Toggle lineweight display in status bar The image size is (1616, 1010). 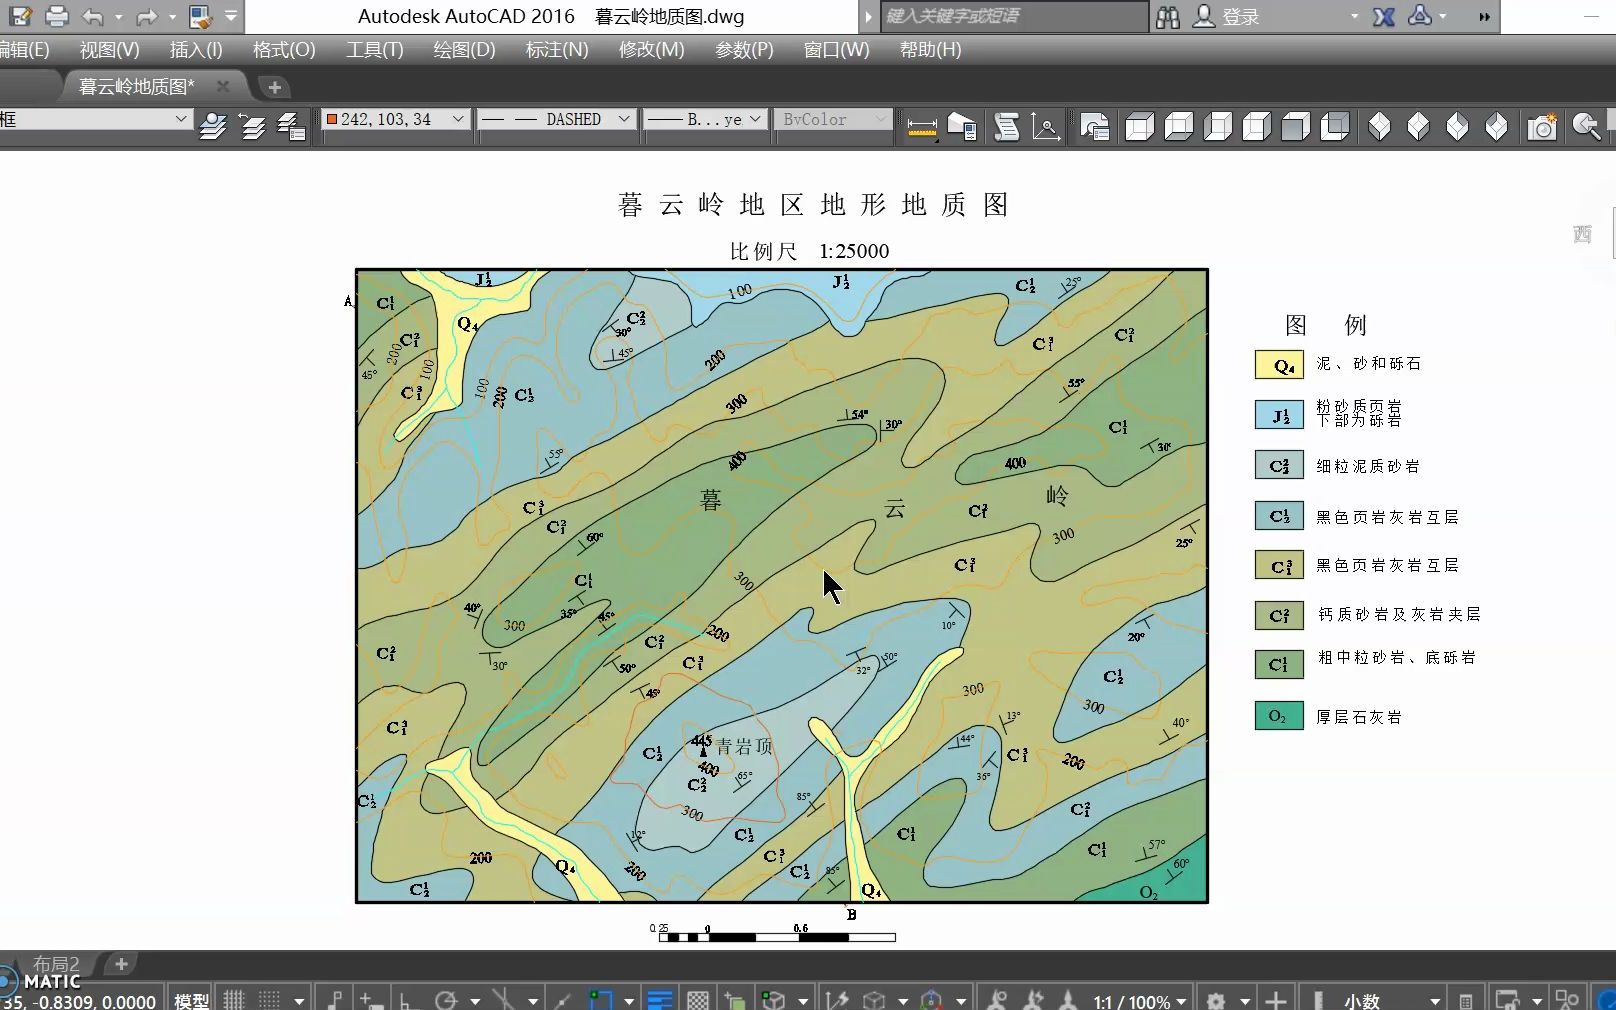point(660,1000)
